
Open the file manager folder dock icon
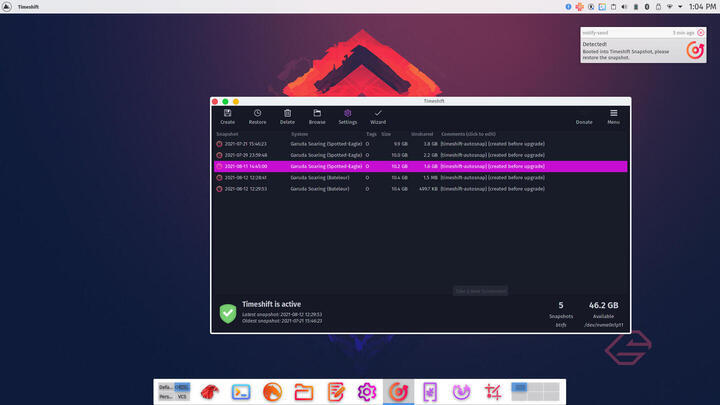(x=304, y=392)
